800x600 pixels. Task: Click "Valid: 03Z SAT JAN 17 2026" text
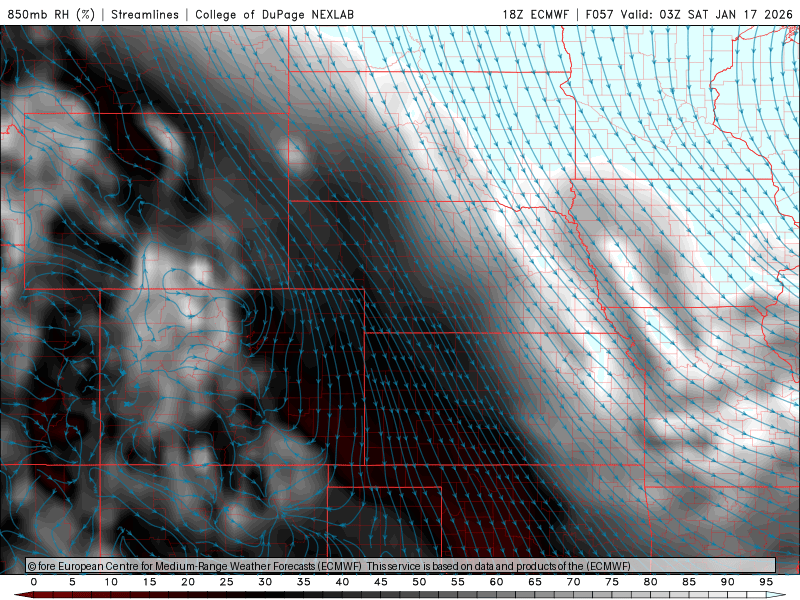[x=707, y=14]
